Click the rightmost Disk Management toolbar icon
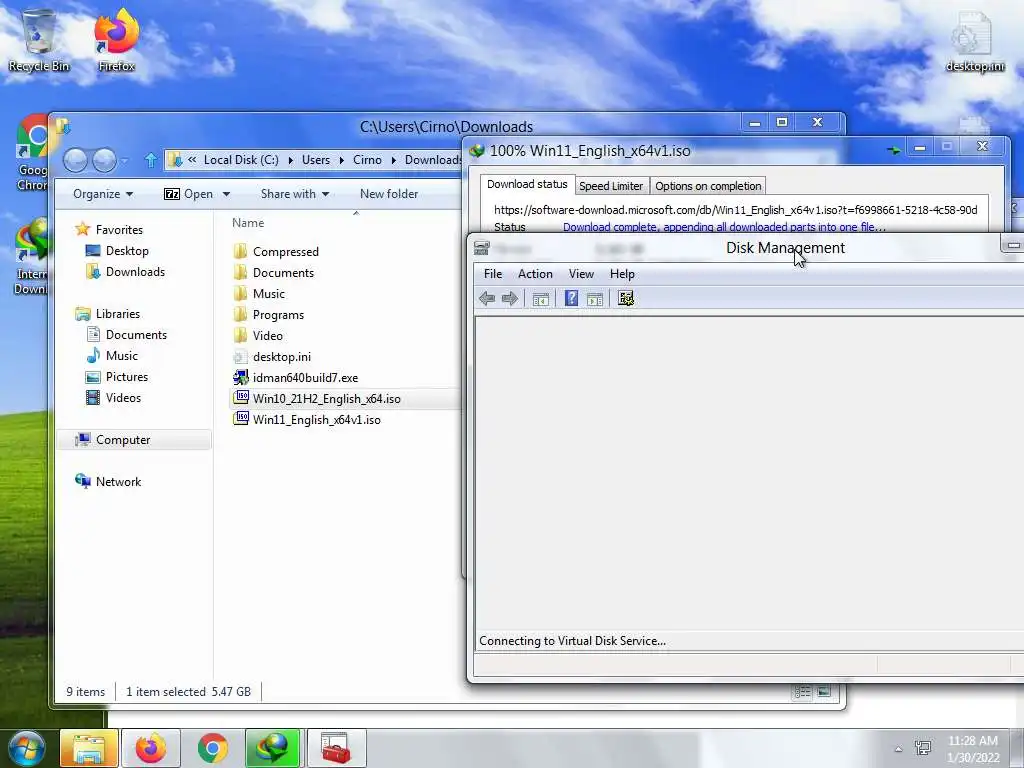 click(626, 298)
